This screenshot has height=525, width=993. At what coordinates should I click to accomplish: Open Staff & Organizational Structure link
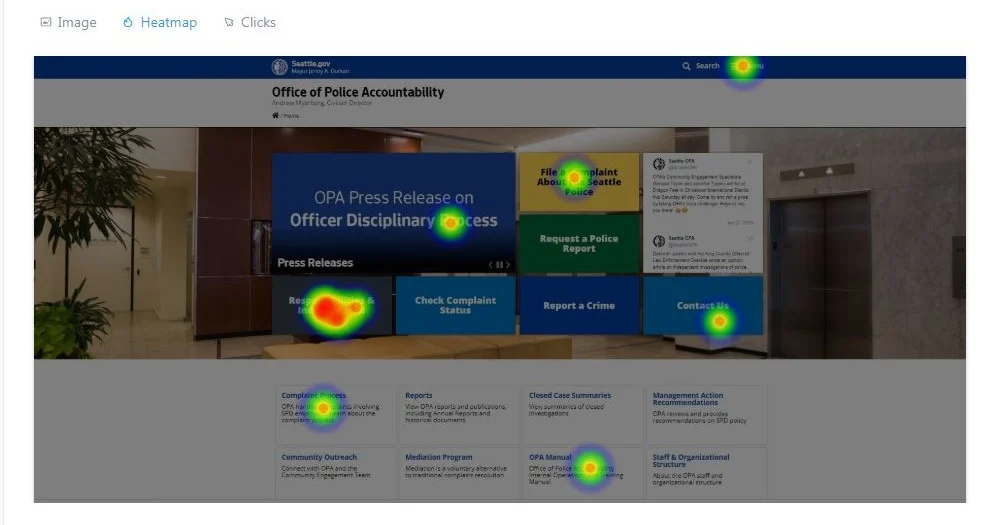tap(691, 461)
